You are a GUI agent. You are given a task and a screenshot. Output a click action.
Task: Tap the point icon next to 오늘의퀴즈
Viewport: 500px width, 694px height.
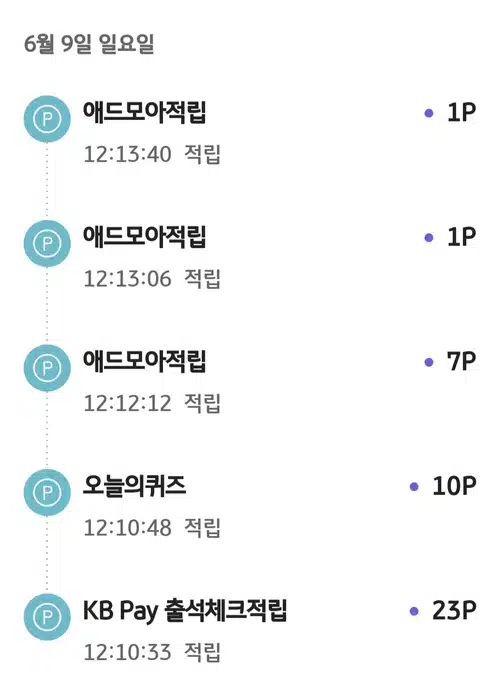tap(47, 492)
